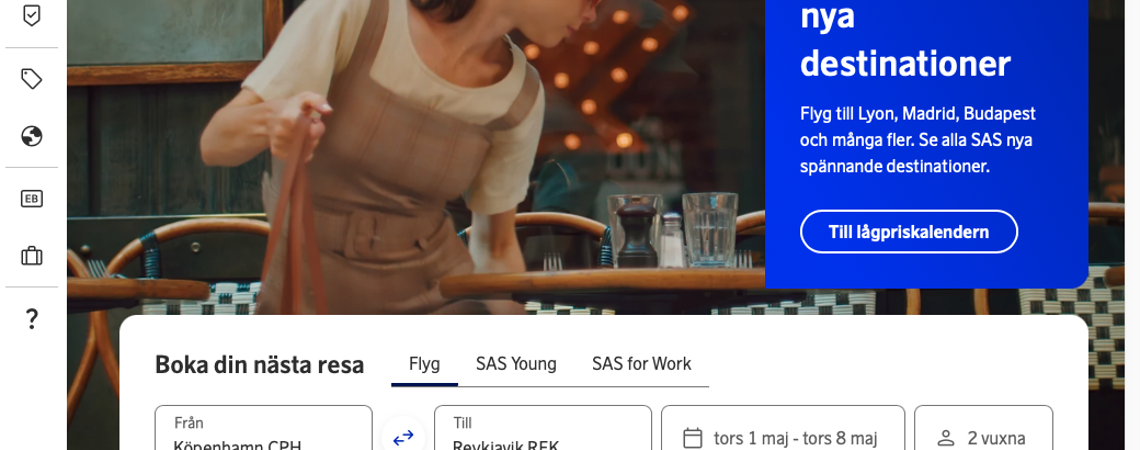Open the EB EuroBonus sidebar icon
Image resolution: width=1140 pixels, height=450 pixels.
pyautogui.click(x=31, y=198)
